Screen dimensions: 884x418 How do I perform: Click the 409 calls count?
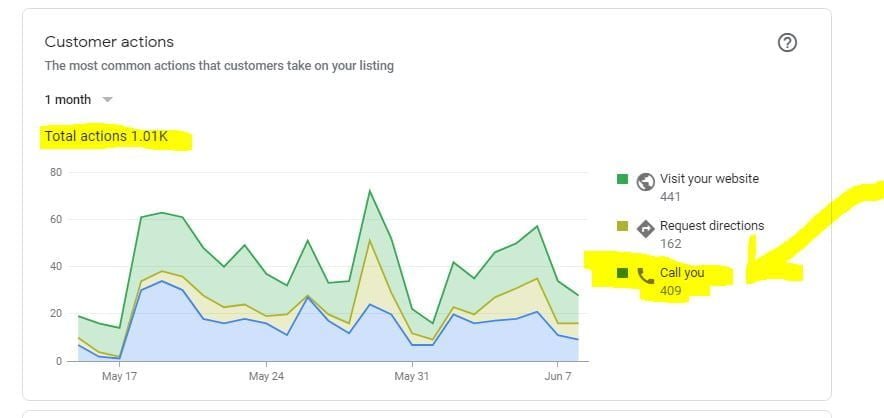pyautogui.click(x=670, y=291)
